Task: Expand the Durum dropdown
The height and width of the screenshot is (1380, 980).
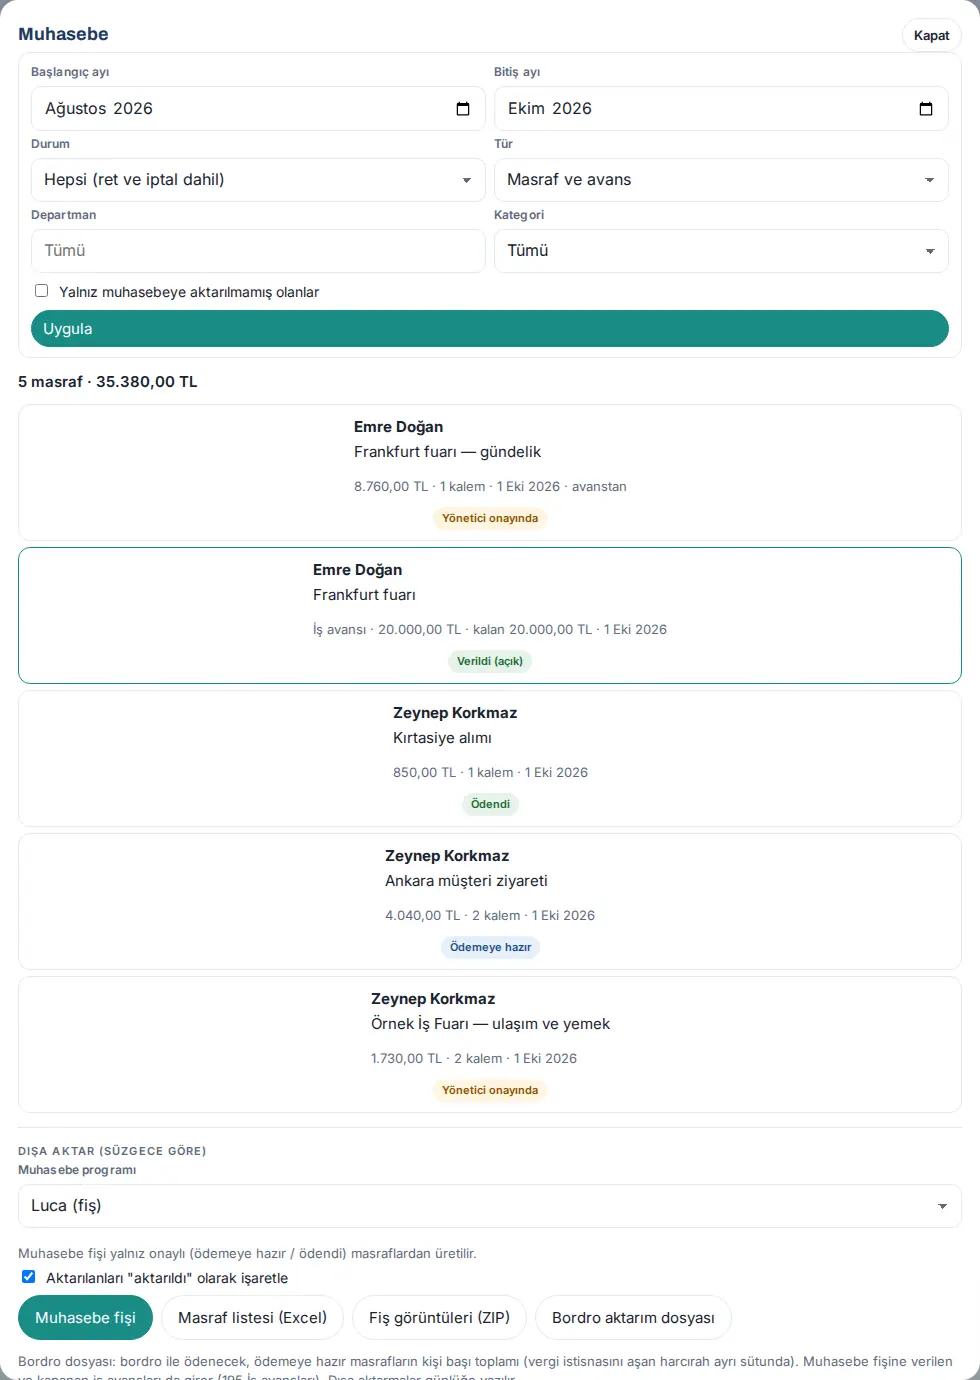Action: click(258, 180)
